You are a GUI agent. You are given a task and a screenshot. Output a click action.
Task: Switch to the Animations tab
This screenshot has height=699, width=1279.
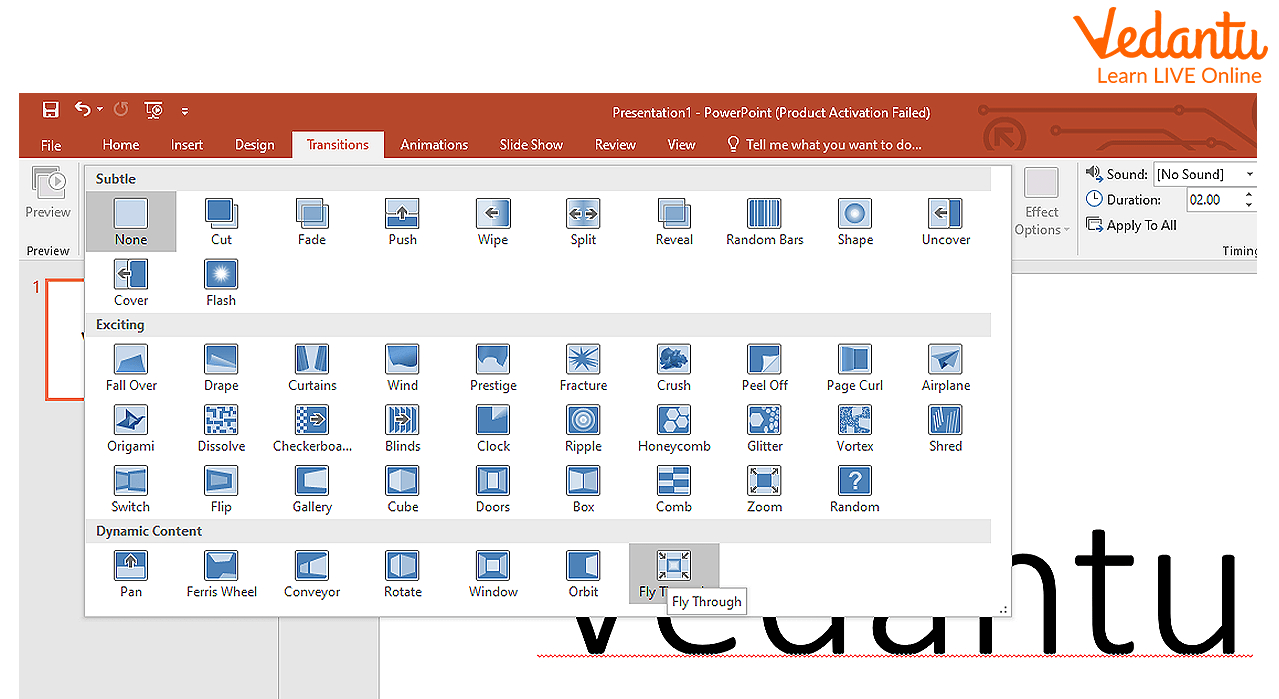click(x=434, y=145)
